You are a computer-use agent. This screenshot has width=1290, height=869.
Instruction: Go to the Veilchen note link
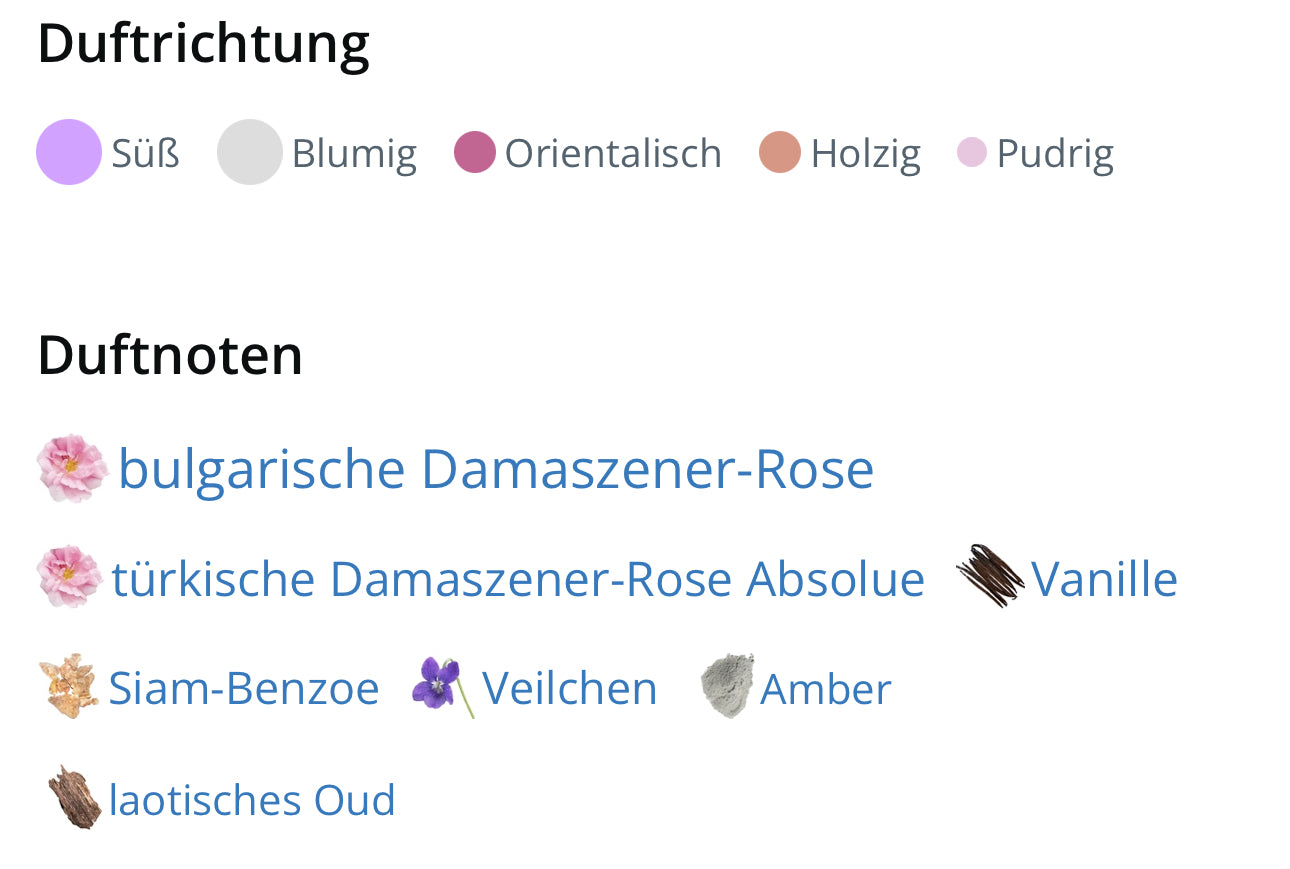pyautogui.click(x=570, y=688)
